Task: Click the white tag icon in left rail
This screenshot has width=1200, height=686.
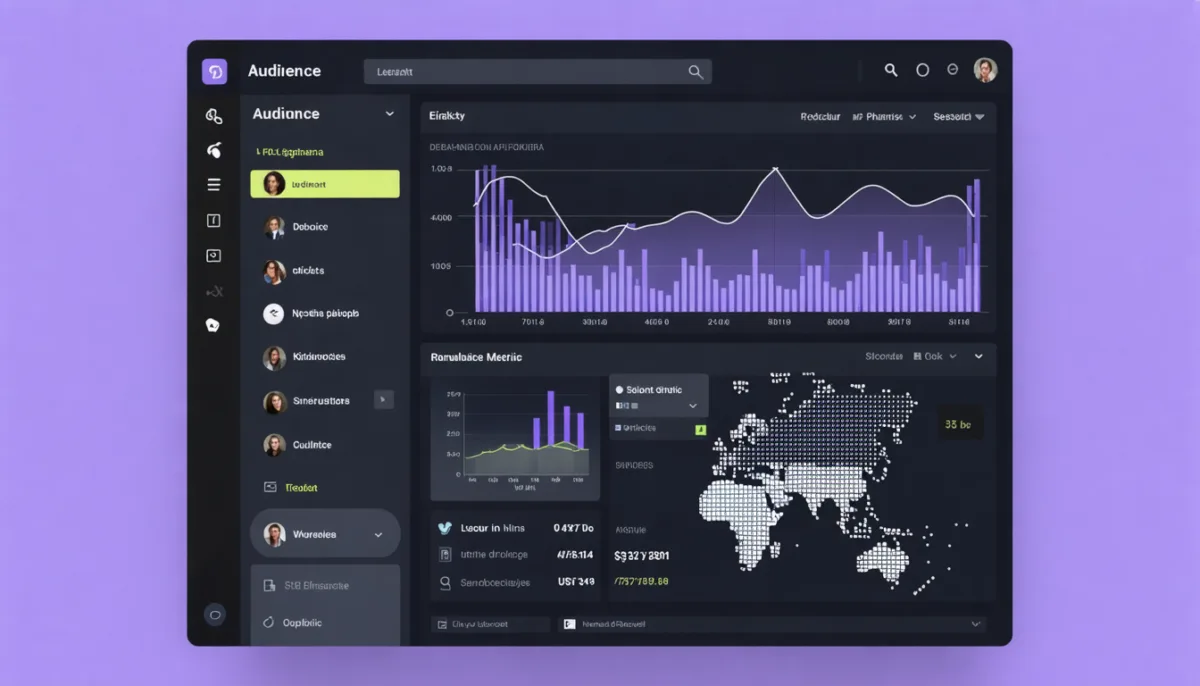Action: coord(212,325)
